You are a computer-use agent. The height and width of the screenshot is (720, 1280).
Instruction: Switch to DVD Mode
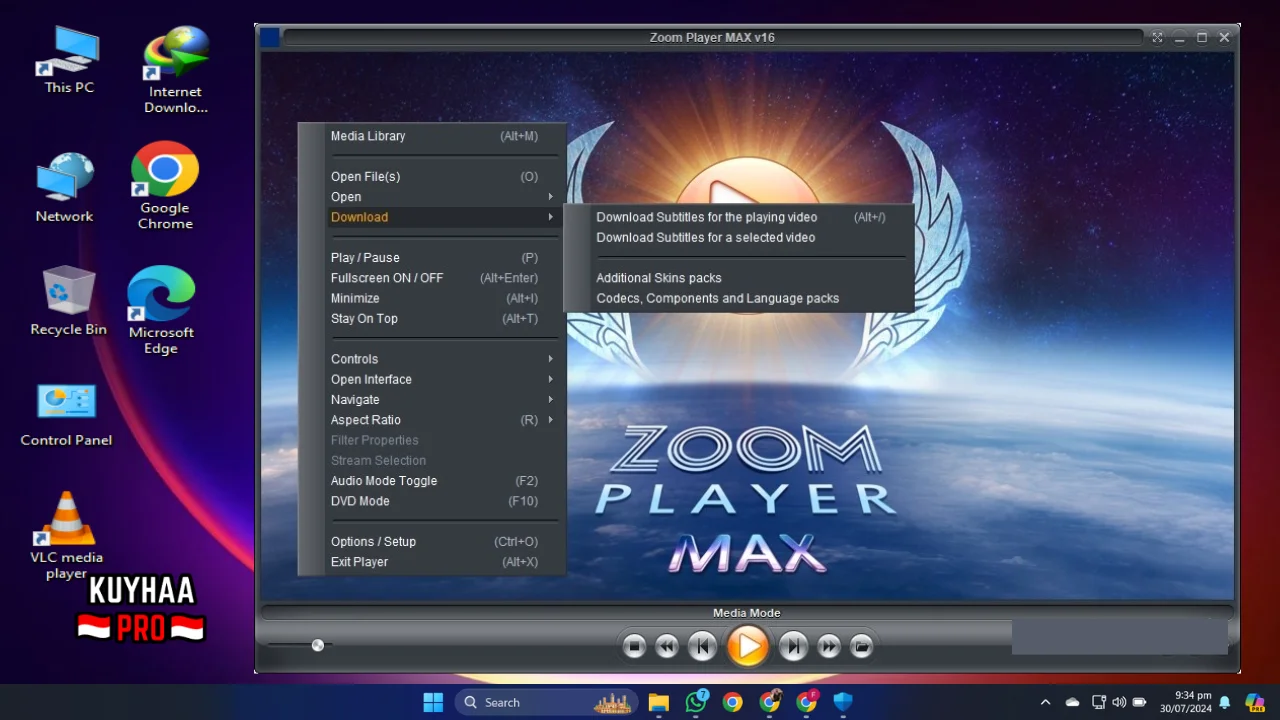click(434, 501)
